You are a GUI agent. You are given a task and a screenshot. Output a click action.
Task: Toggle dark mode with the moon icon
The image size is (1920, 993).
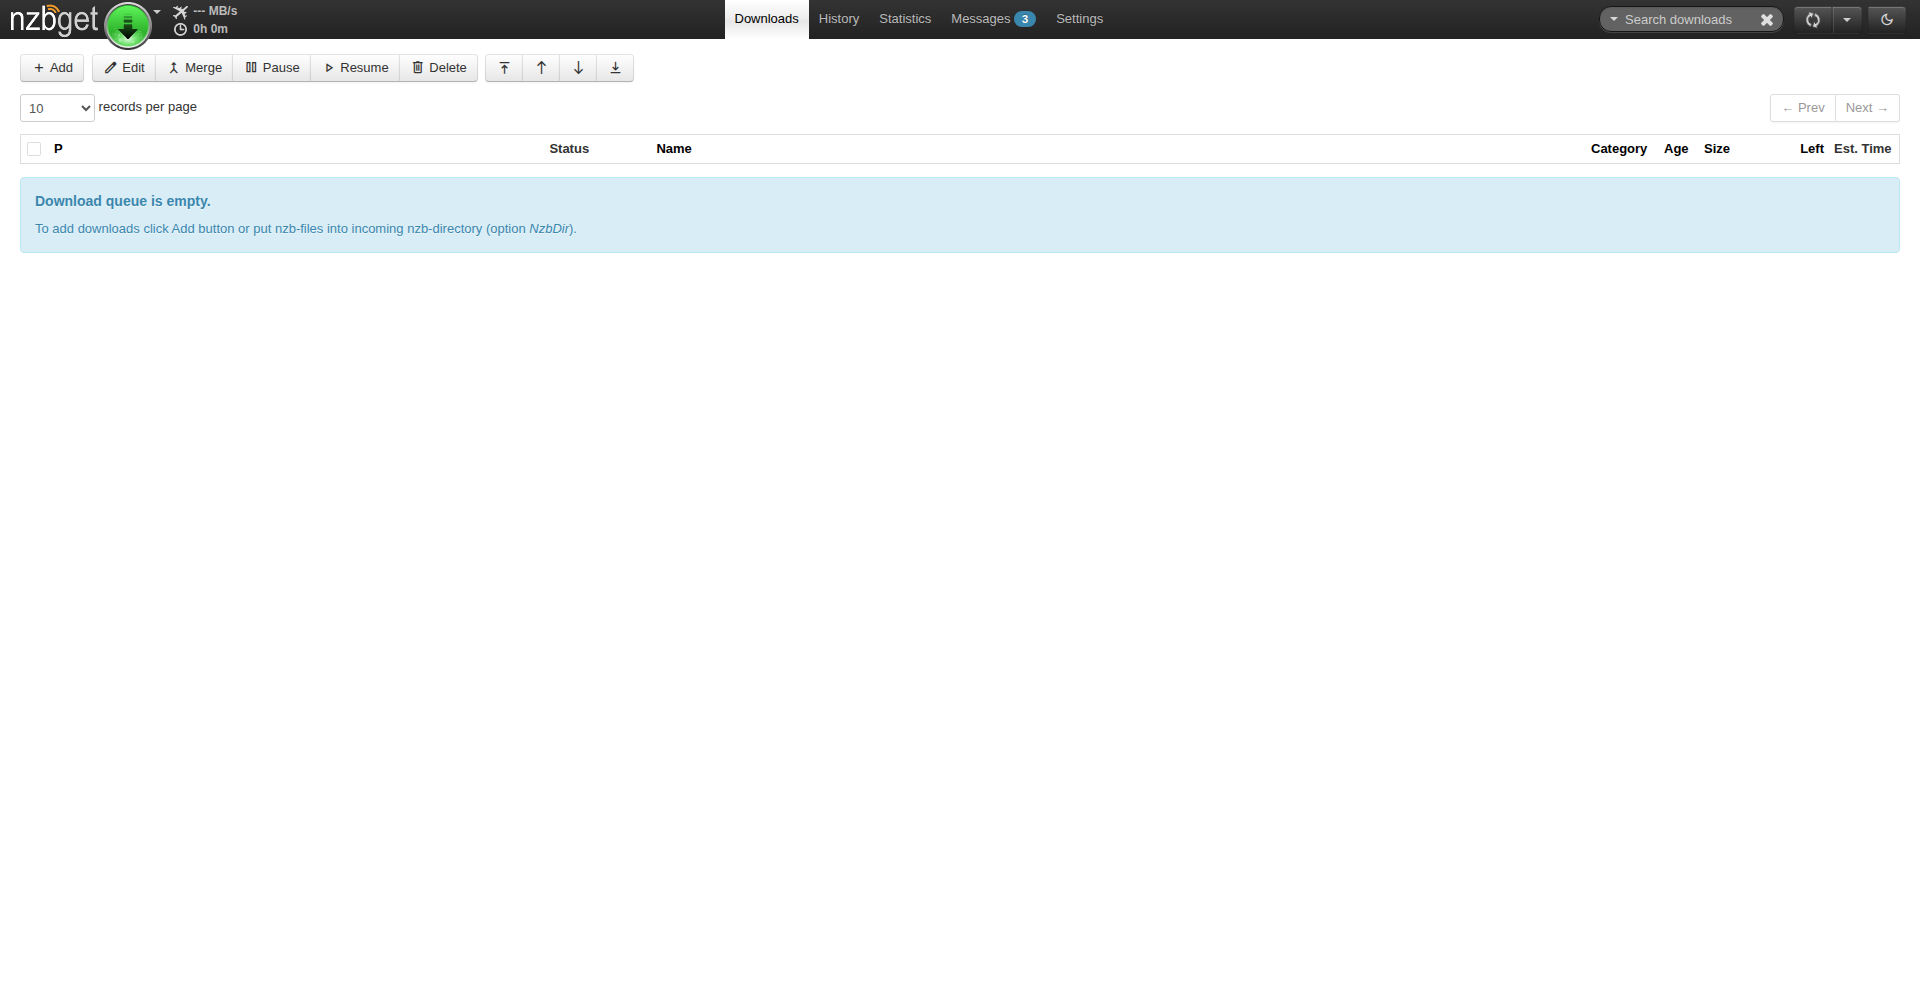(1888, 19)
